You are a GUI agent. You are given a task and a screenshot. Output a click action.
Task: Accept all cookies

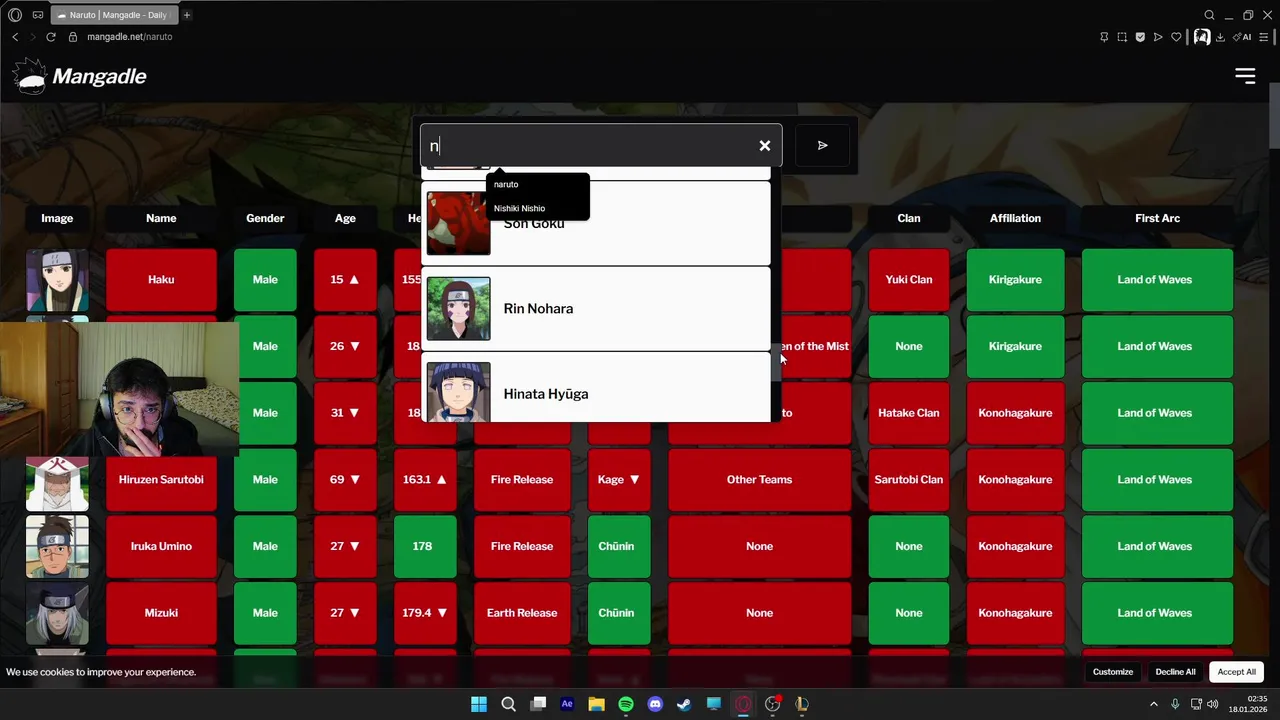point(1236,672)
